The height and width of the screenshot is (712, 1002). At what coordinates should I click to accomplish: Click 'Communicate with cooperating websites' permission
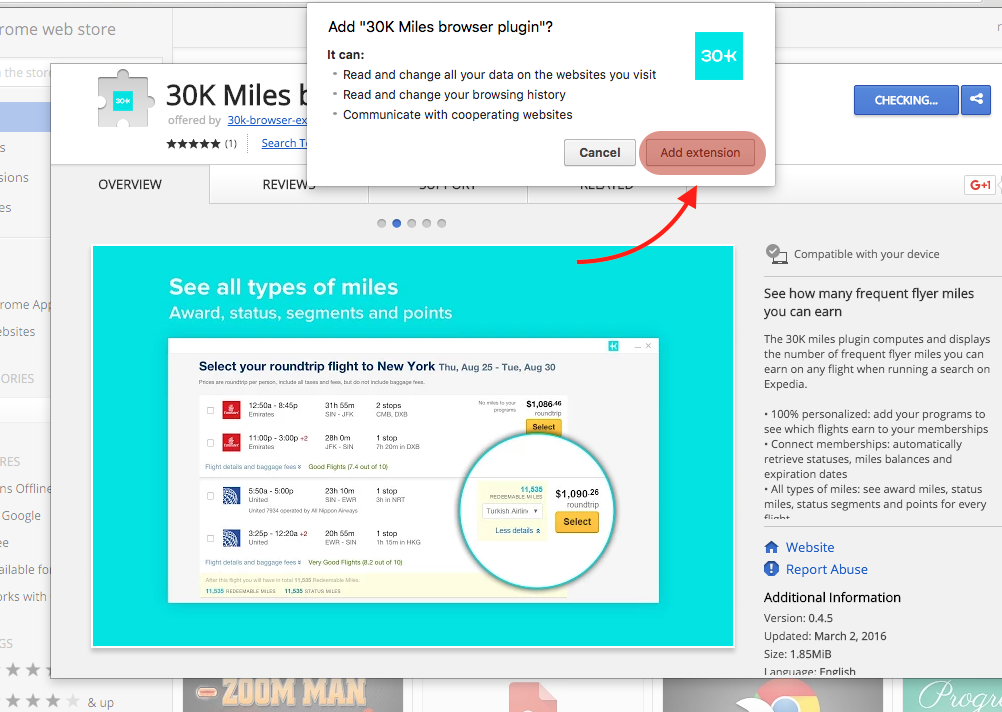click(x=458, y=115)
